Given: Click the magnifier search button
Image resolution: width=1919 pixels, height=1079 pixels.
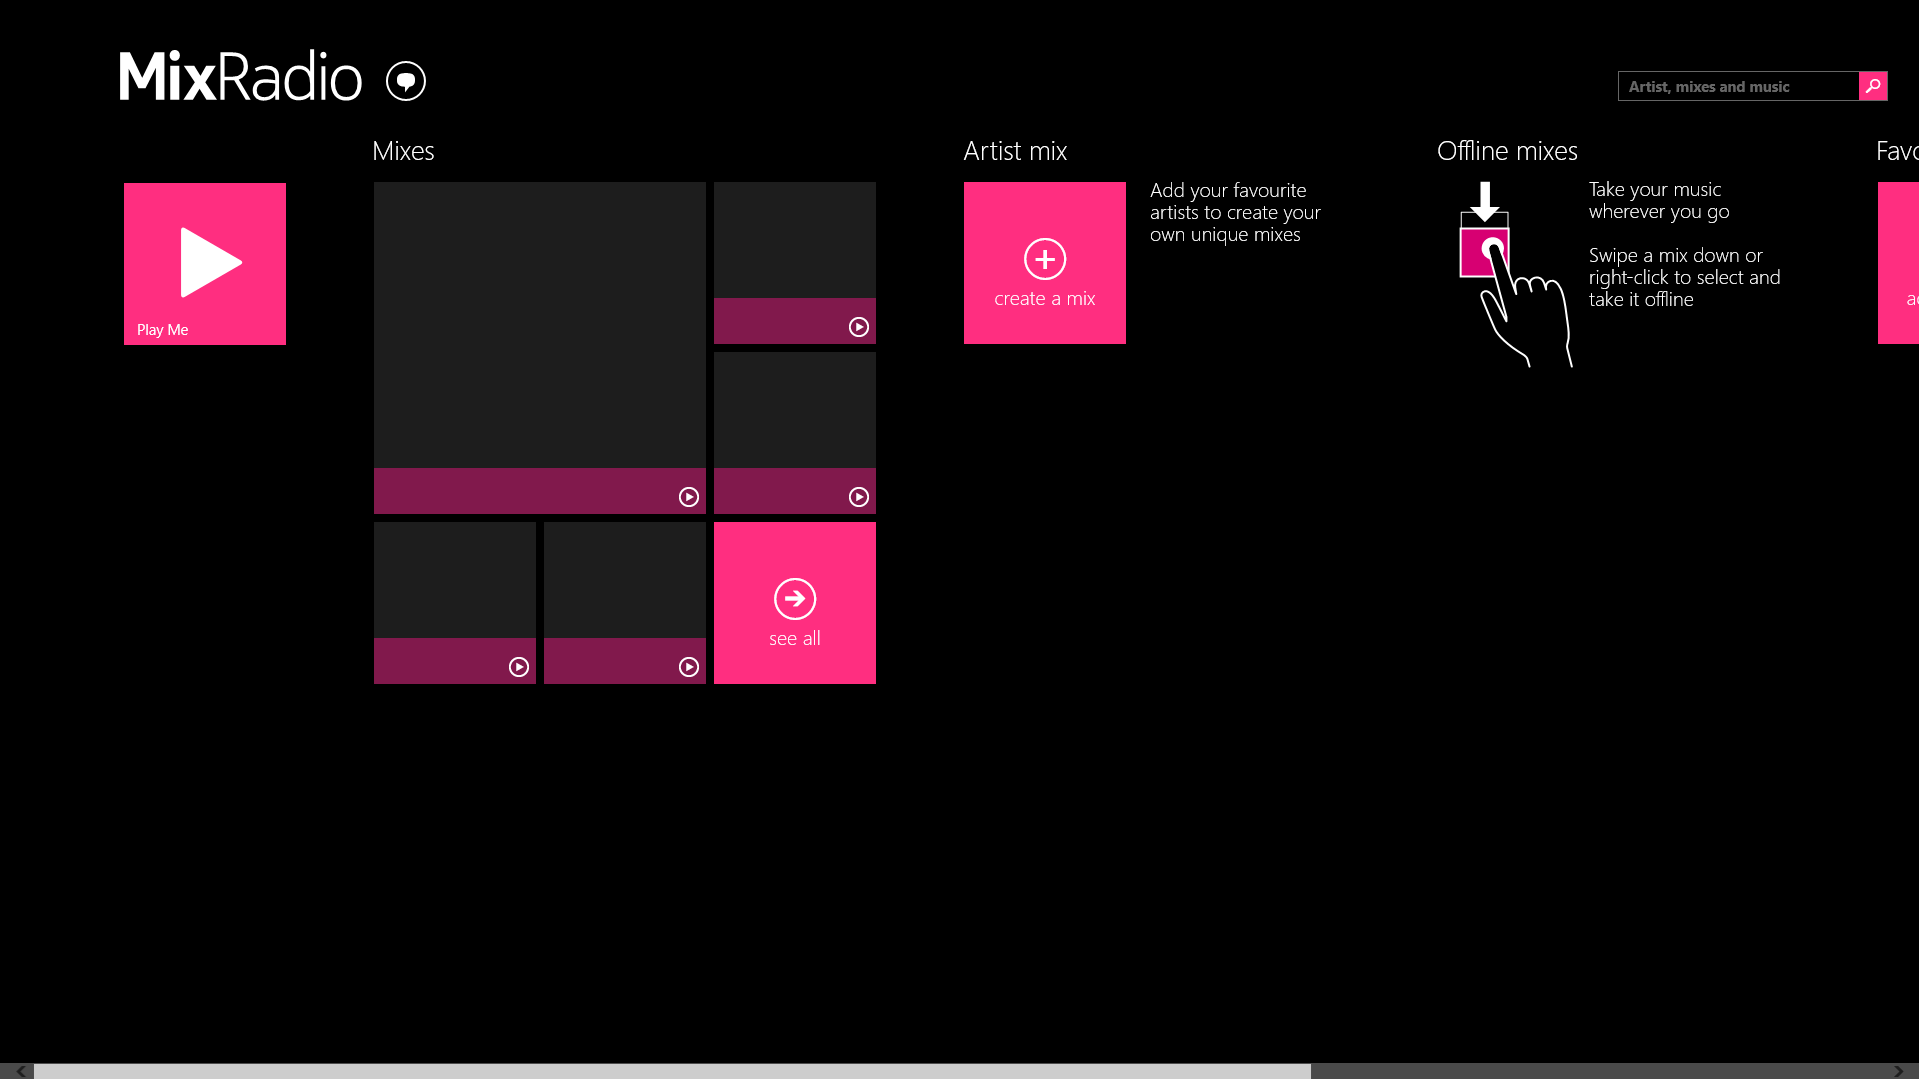Looking at the screenshot, I should 1873,86.
